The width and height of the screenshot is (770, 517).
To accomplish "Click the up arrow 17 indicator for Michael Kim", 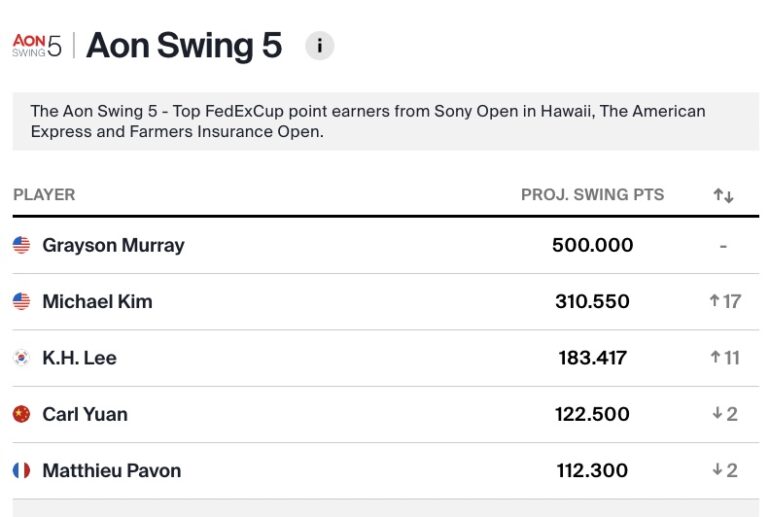I will 725,301.
